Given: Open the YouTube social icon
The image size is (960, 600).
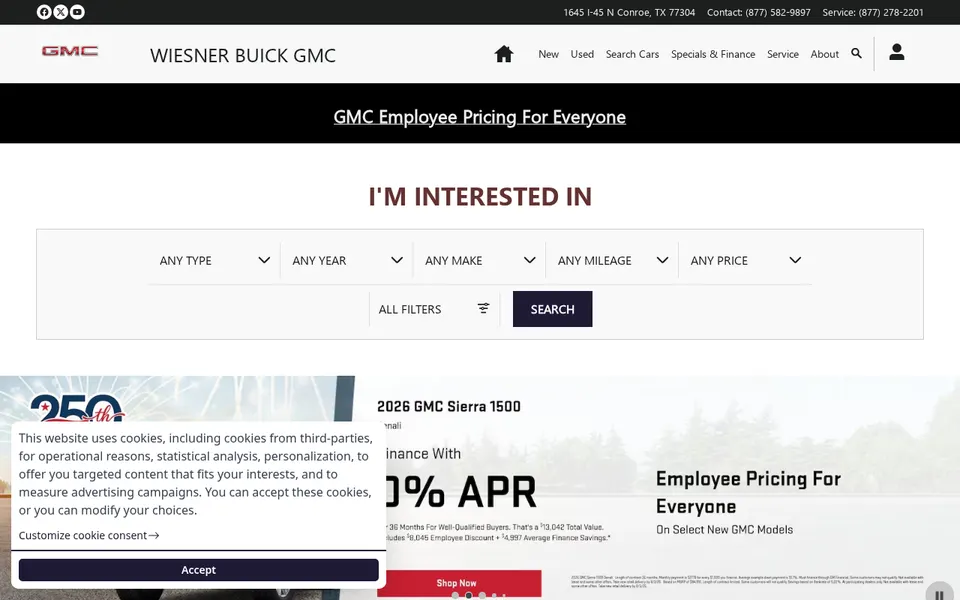Looking at the screenshot, I should [77, 12].
